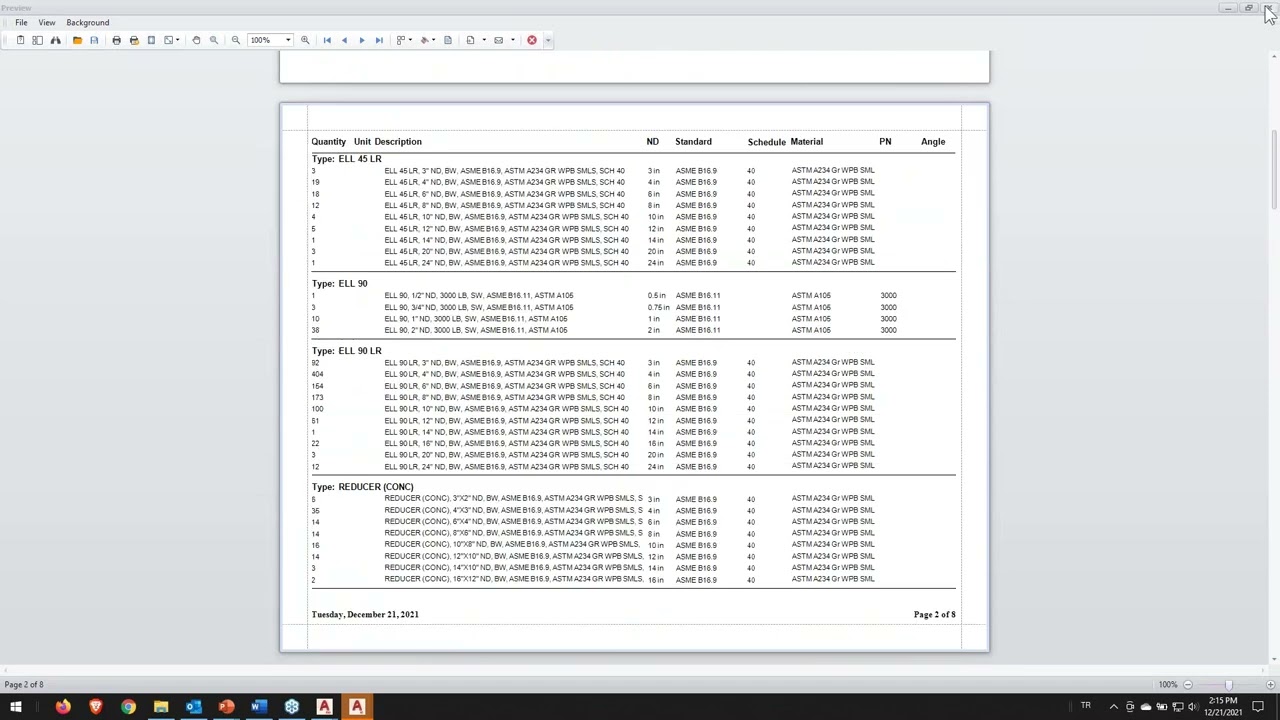Expand the Export Document dropdown arrow

tap(484, 40)
